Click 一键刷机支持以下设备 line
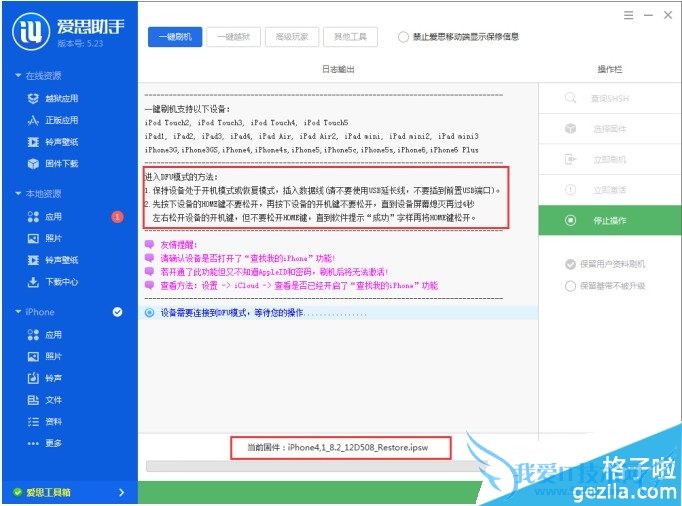The height and width of the screenshot is (506, 682). coord(188,109)
